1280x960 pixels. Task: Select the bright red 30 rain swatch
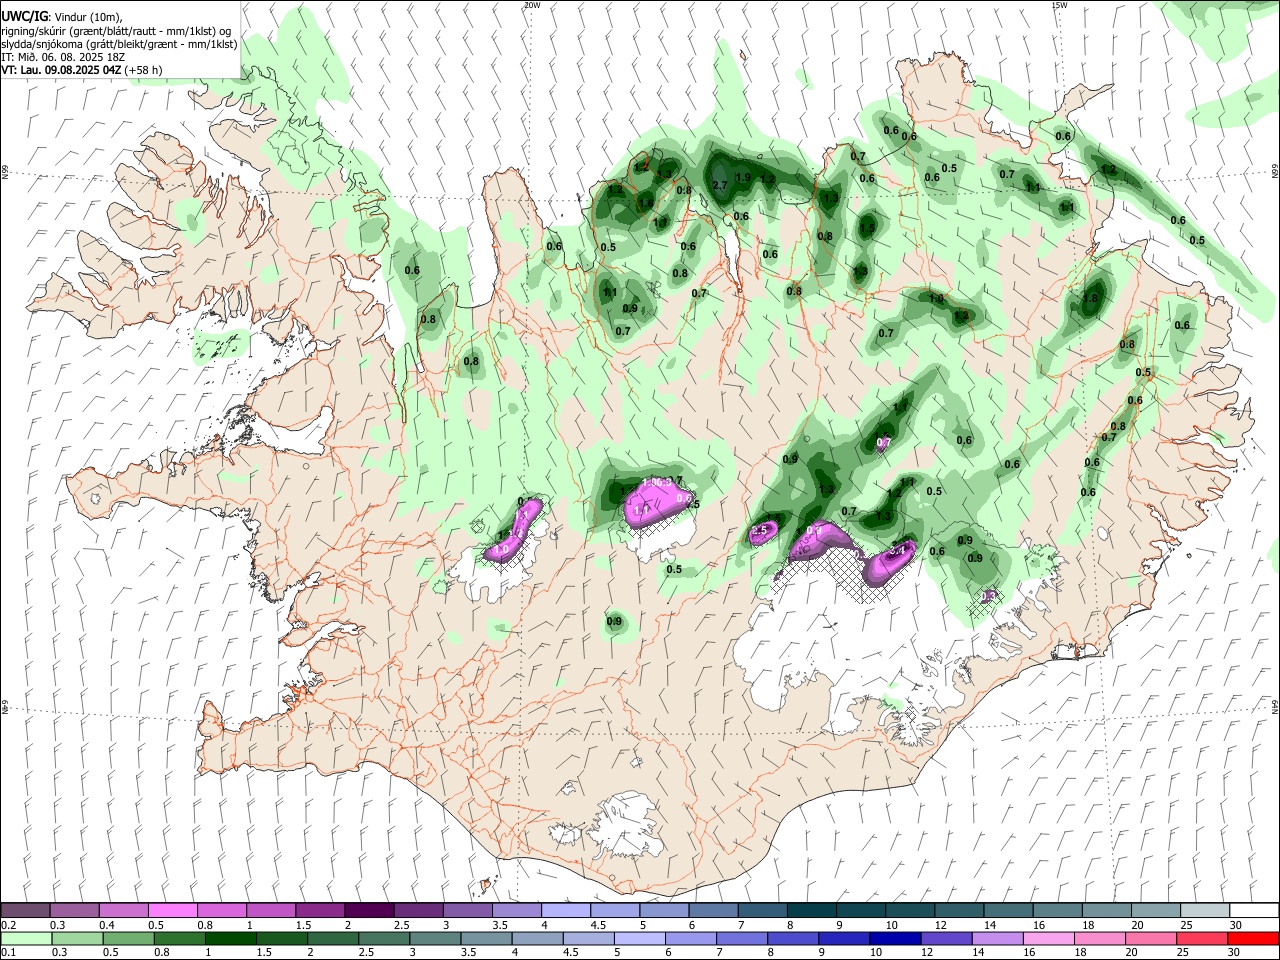point(1251,938)
